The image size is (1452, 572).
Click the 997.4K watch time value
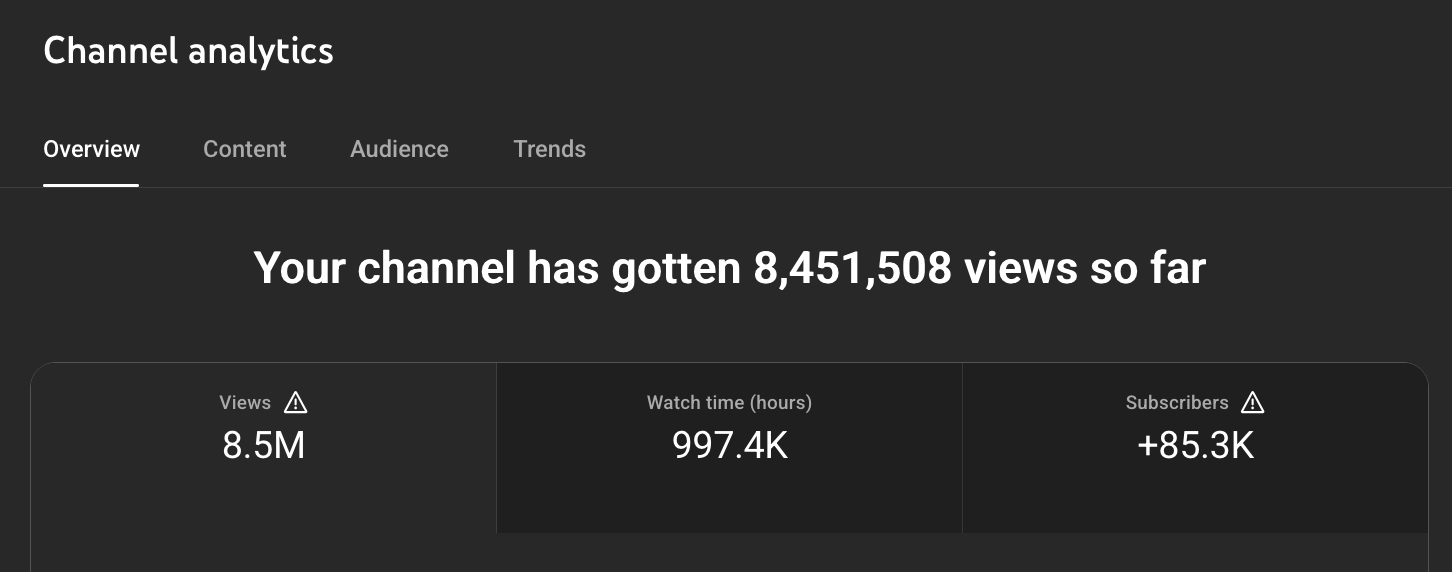(729, 445)
